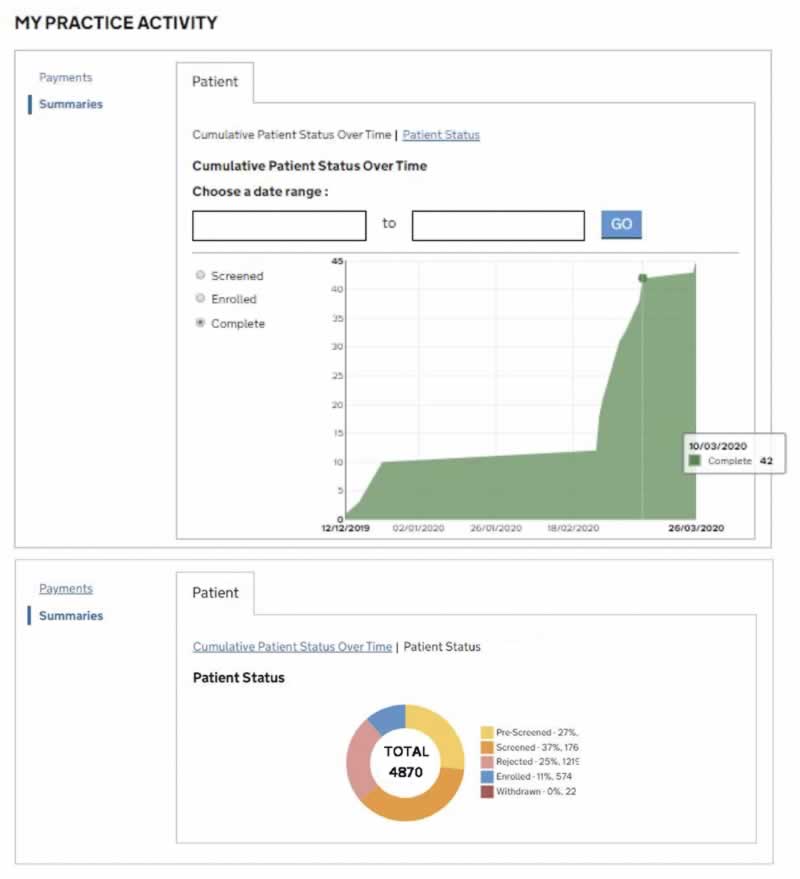
Task: Open the Patient Status link above the area chart
Action: (x=441, y=135)
